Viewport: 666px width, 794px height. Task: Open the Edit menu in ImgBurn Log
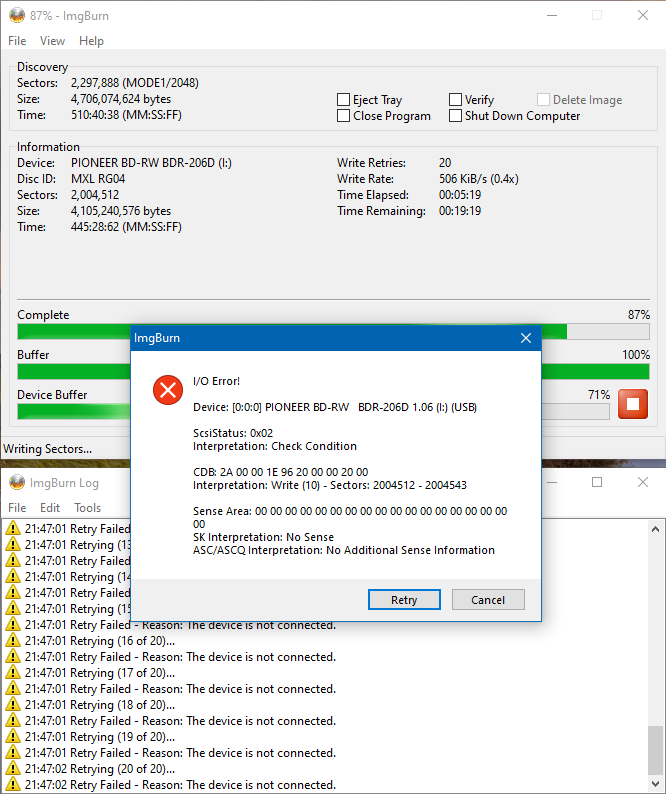(50, 507)
